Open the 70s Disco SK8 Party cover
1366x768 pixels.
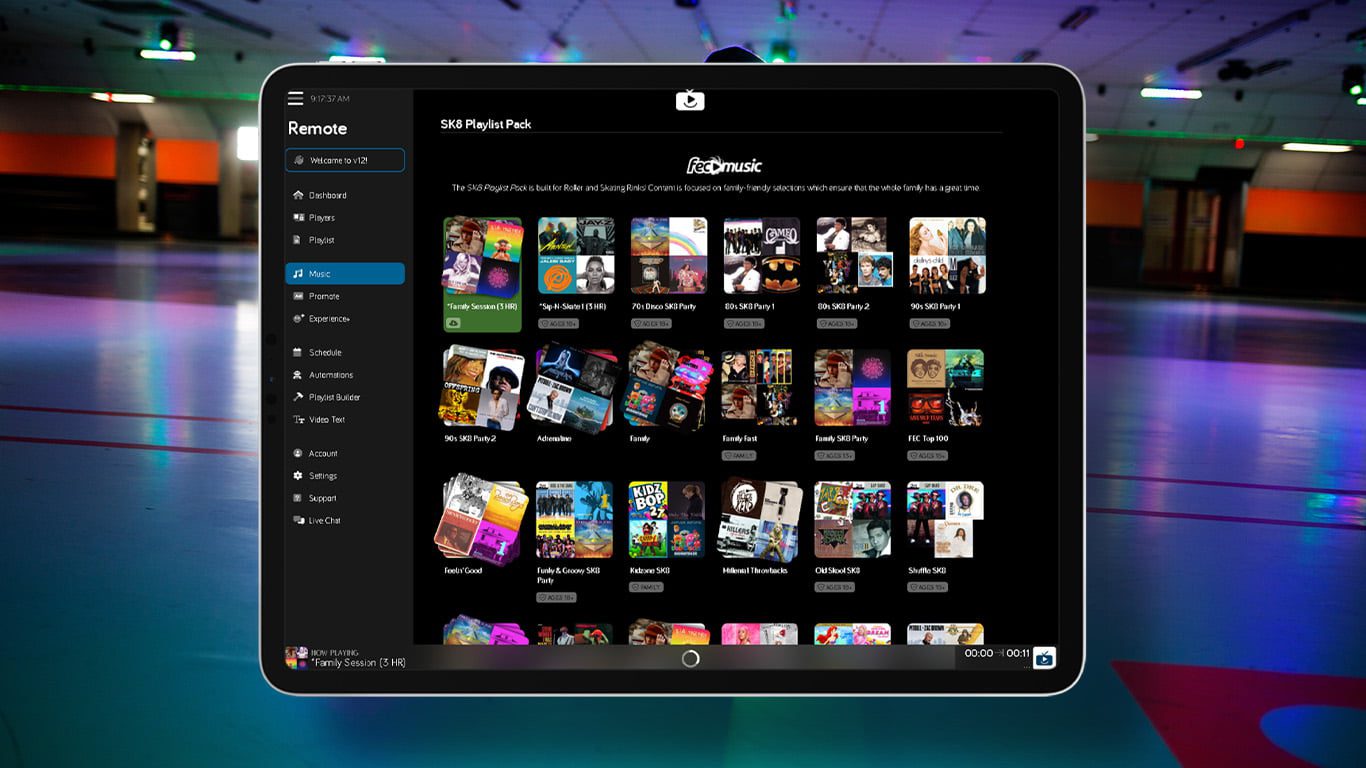click(669, 256)
